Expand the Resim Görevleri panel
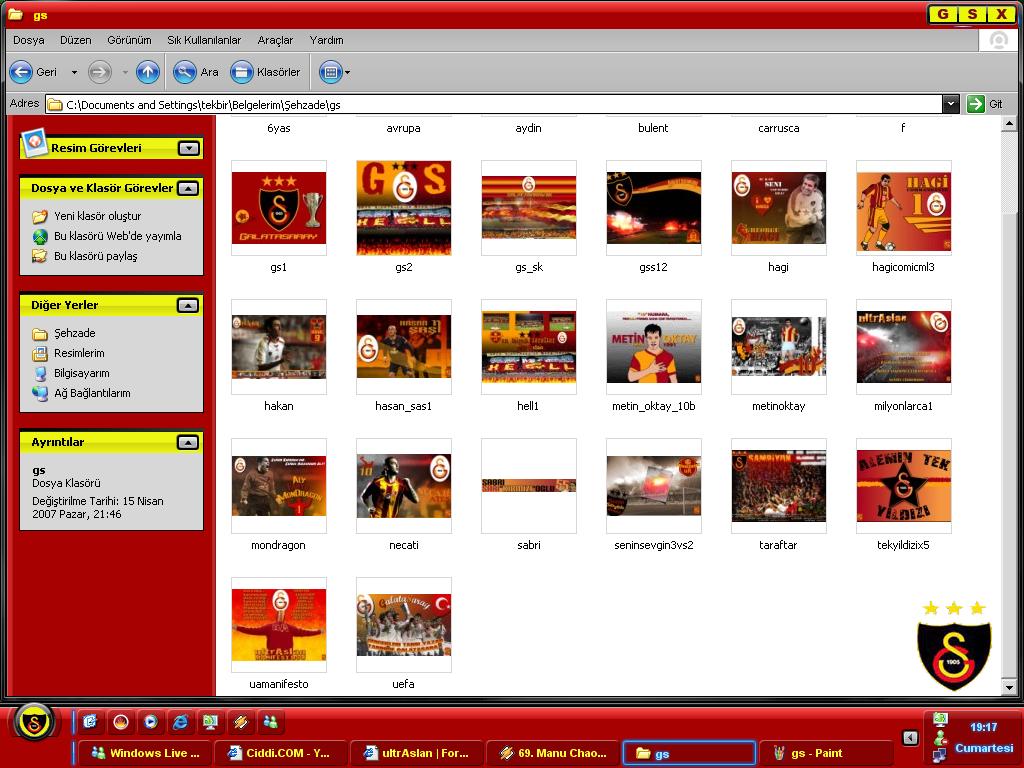Image resolution: width=1024 pixels, height=768 pixels. pyautogui.click(x=189, y=148)
